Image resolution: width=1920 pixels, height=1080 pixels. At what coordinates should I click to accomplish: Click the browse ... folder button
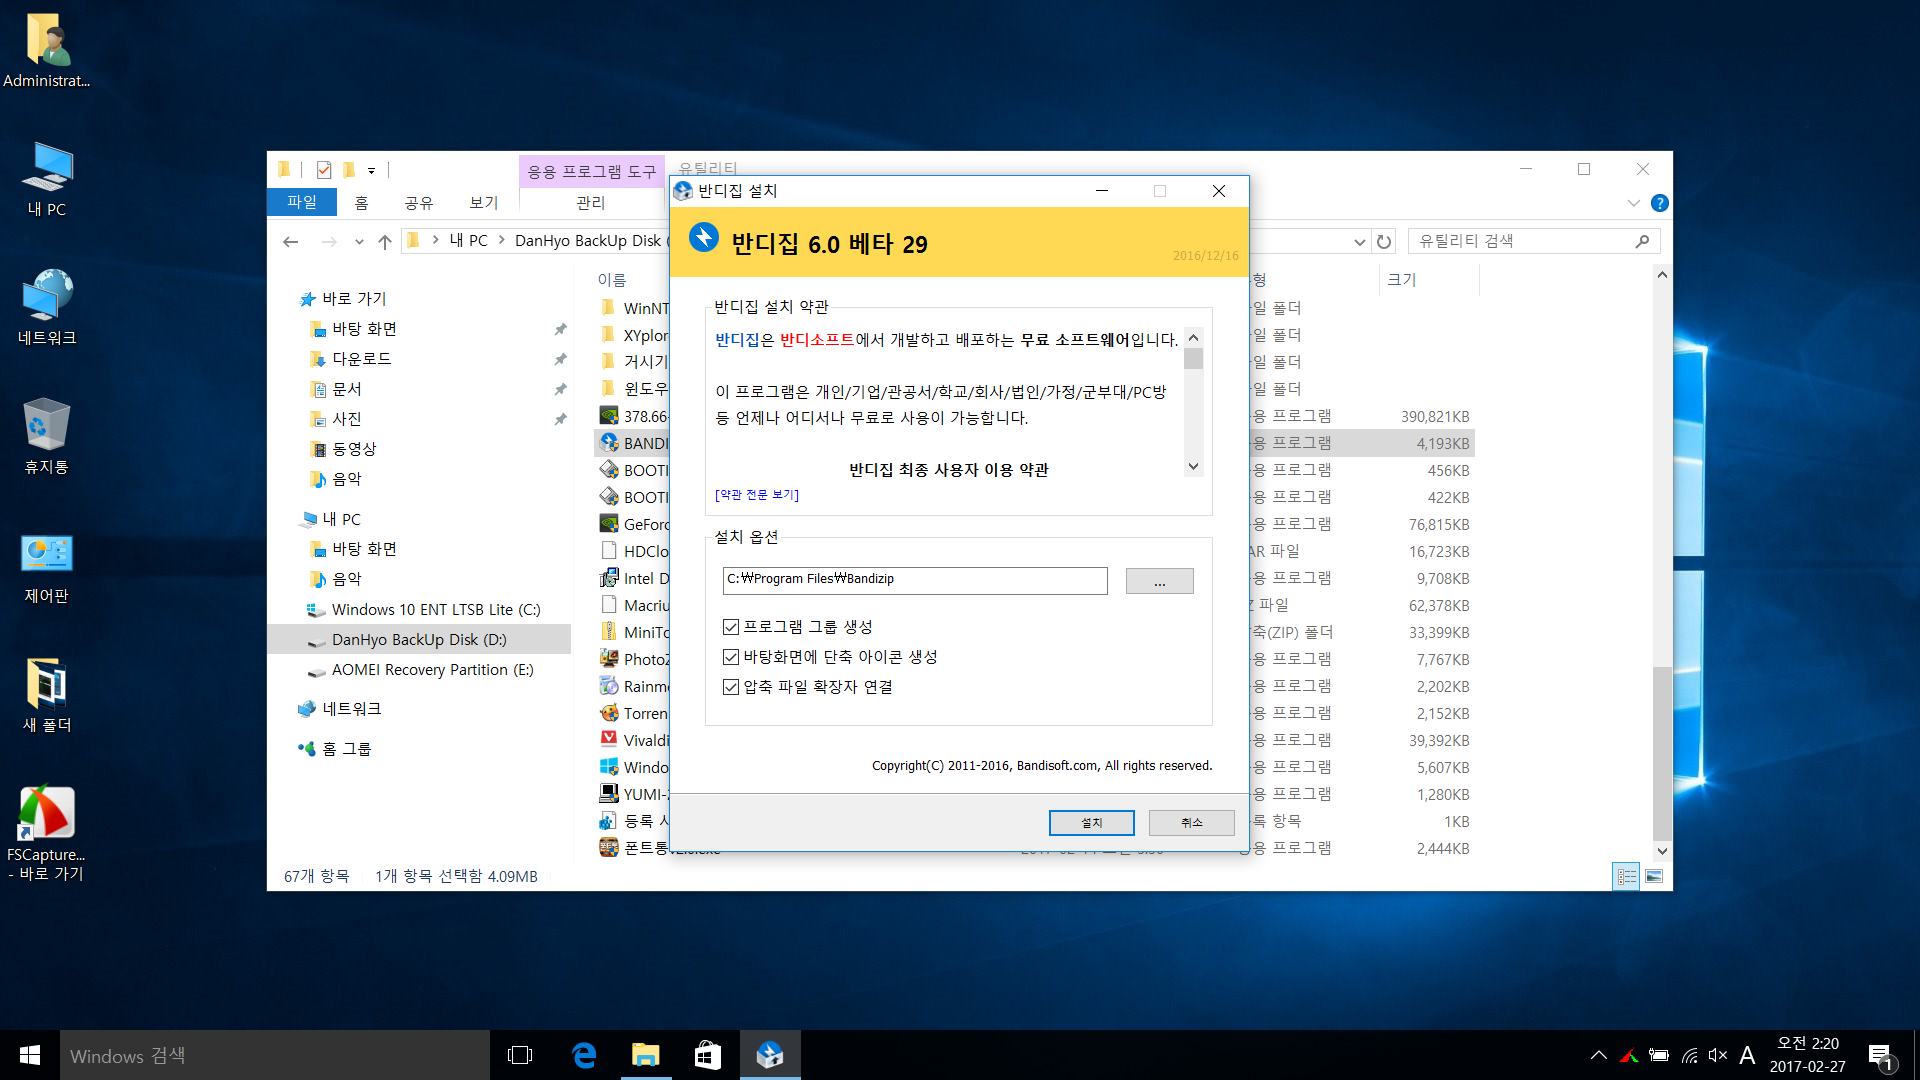[1160, 581]
